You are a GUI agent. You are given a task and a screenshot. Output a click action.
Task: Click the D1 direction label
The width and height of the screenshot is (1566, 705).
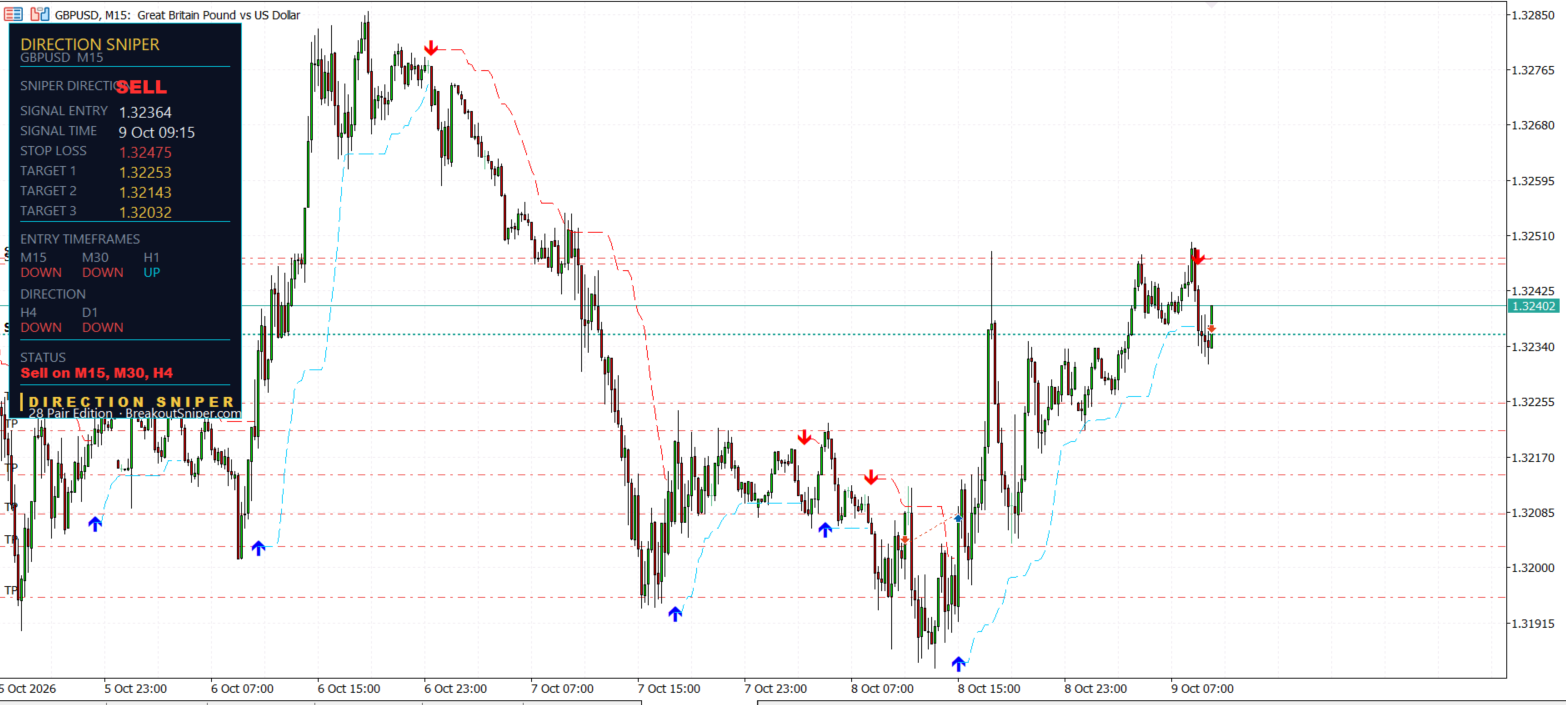point(91,313)
